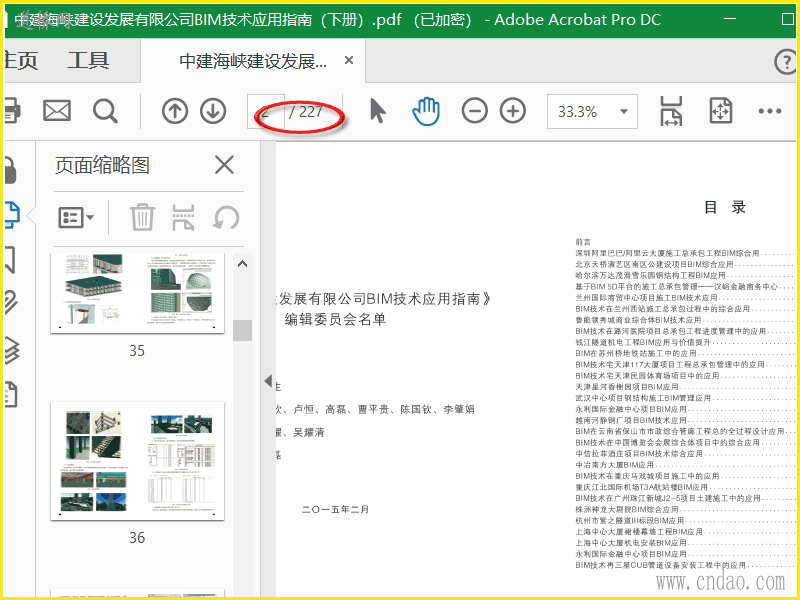This screenshot has height=600, width=800.
Task: Open the search magnifier tool
Action: 105,111
